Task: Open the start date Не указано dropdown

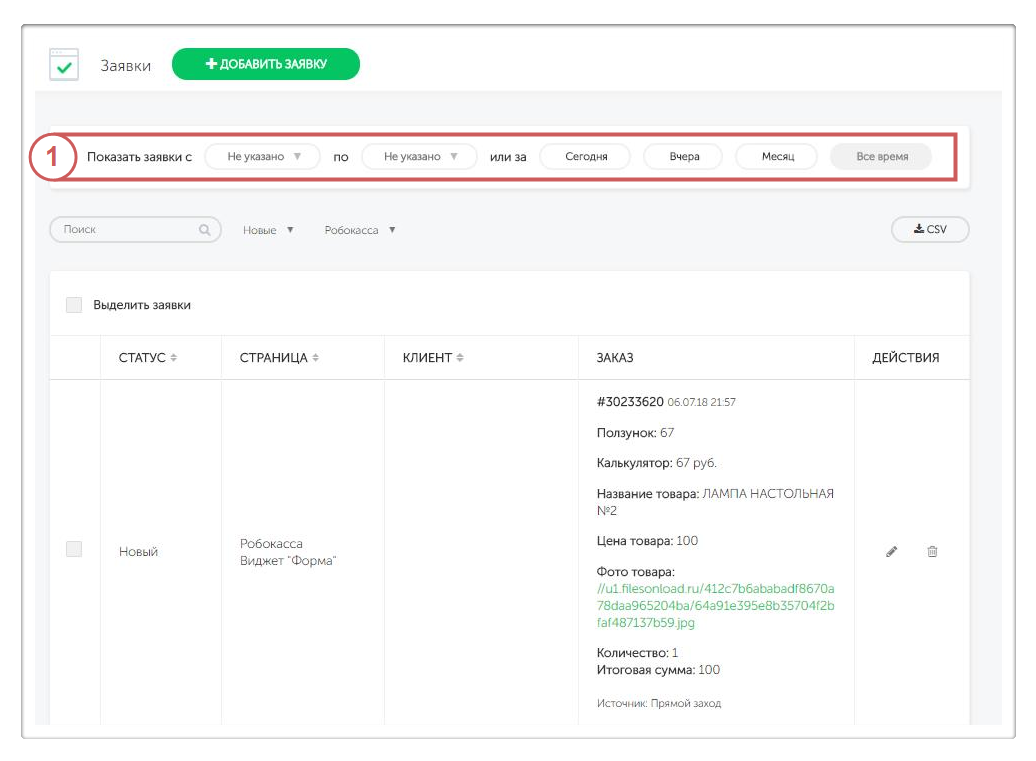Action: point(262,157)
